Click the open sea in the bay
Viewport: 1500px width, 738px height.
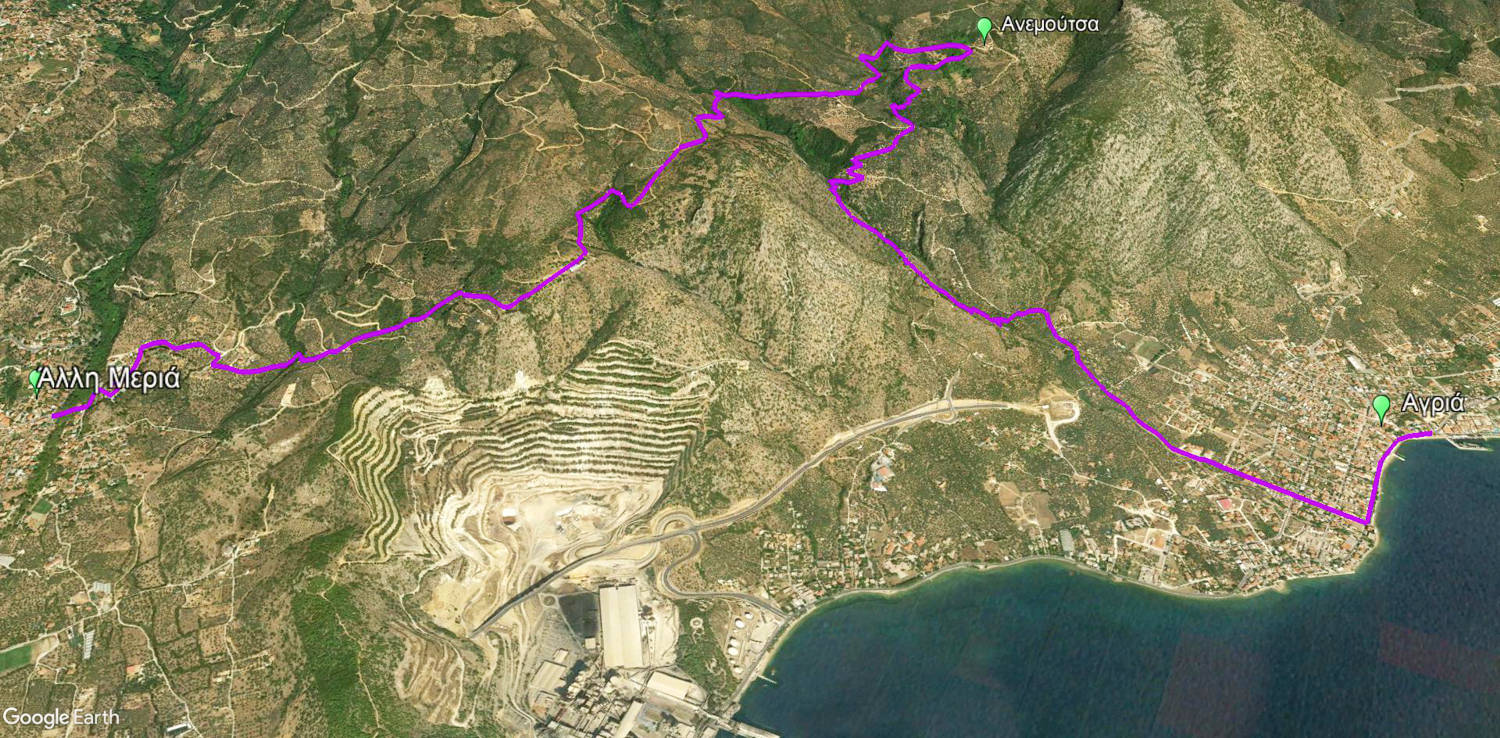(1150, 660)
